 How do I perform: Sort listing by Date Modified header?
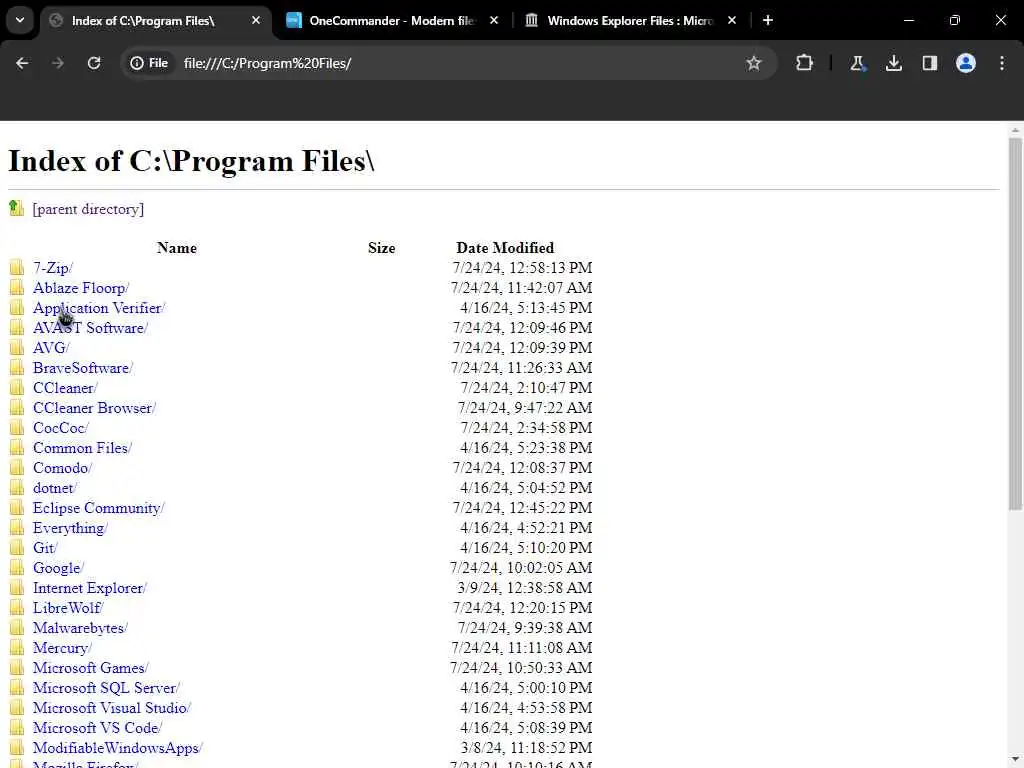tap(505, 248)
